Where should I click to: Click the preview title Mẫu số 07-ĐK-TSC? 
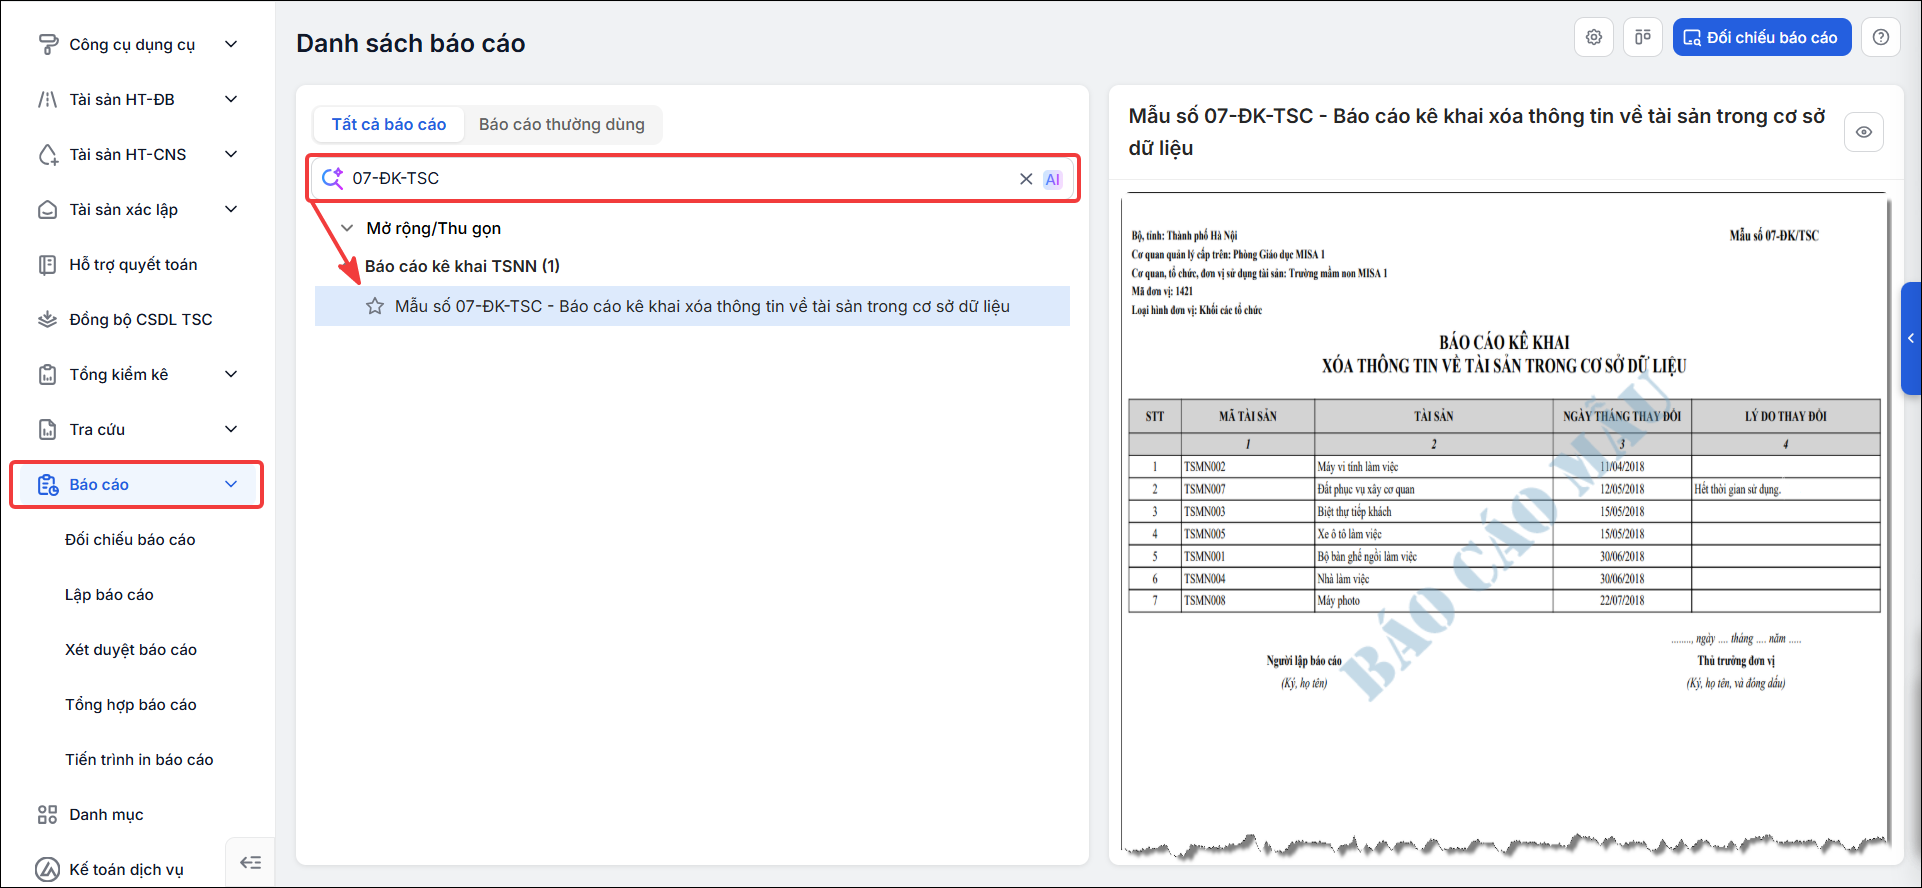click(x=1476, y=132)
